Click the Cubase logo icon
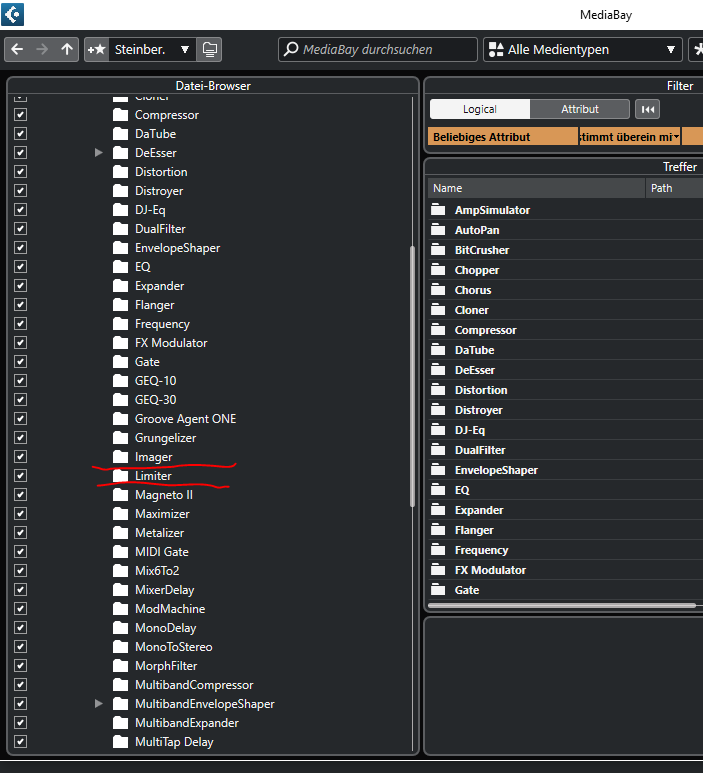The height and width of the screenshot is (773, 703). click(14, 14)
